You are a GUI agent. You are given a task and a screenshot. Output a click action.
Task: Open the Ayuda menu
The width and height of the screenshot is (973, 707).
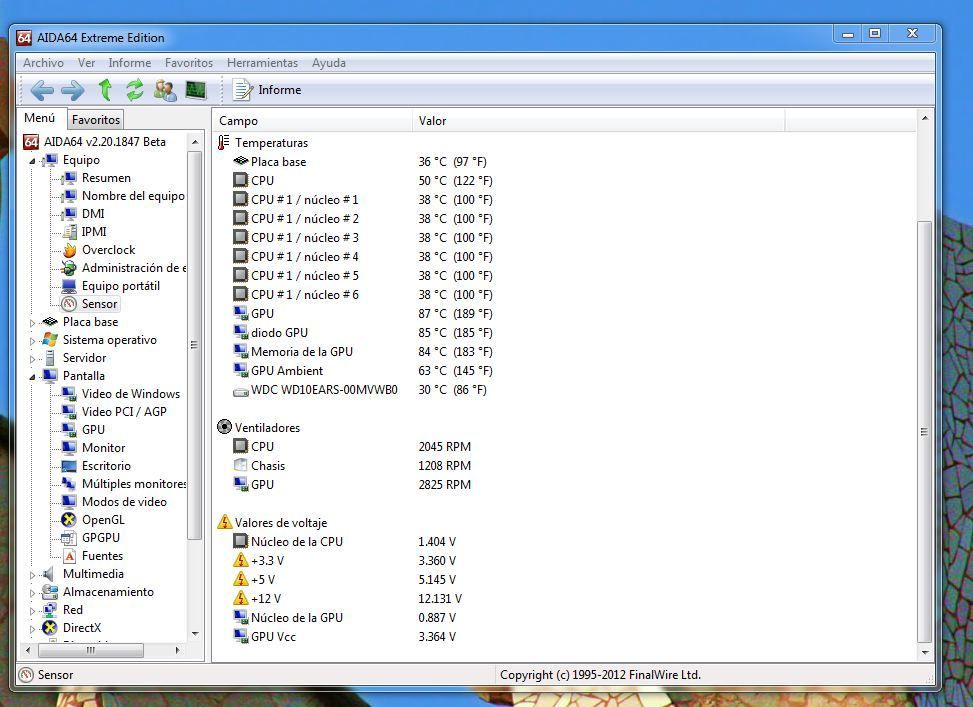click(329, 63)
